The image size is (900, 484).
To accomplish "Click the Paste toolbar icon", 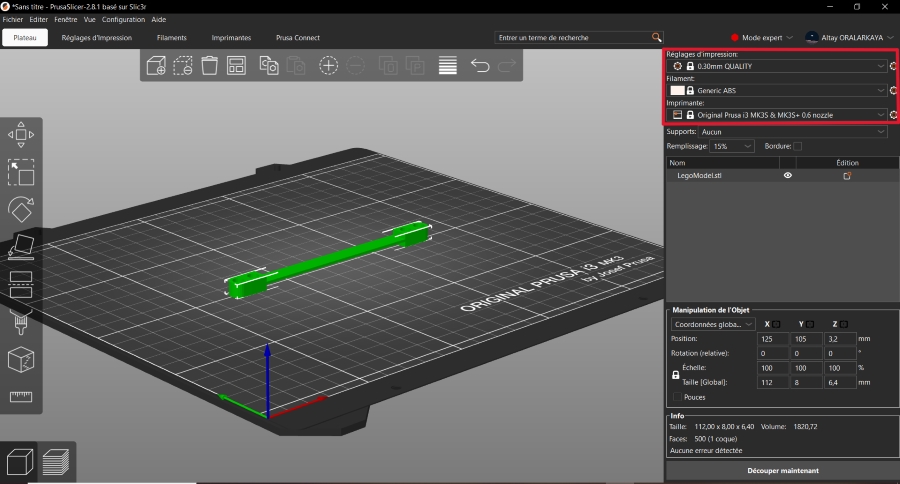I will tap(296, 65).
